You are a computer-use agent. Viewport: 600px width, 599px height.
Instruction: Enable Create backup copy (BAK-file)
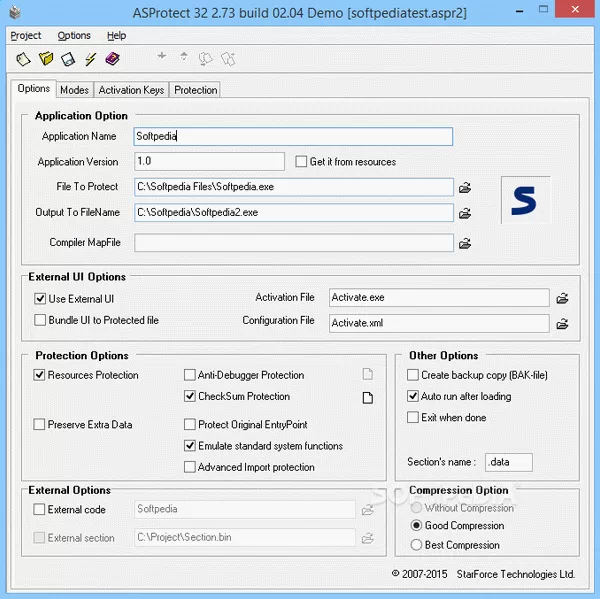coord(413,375)
